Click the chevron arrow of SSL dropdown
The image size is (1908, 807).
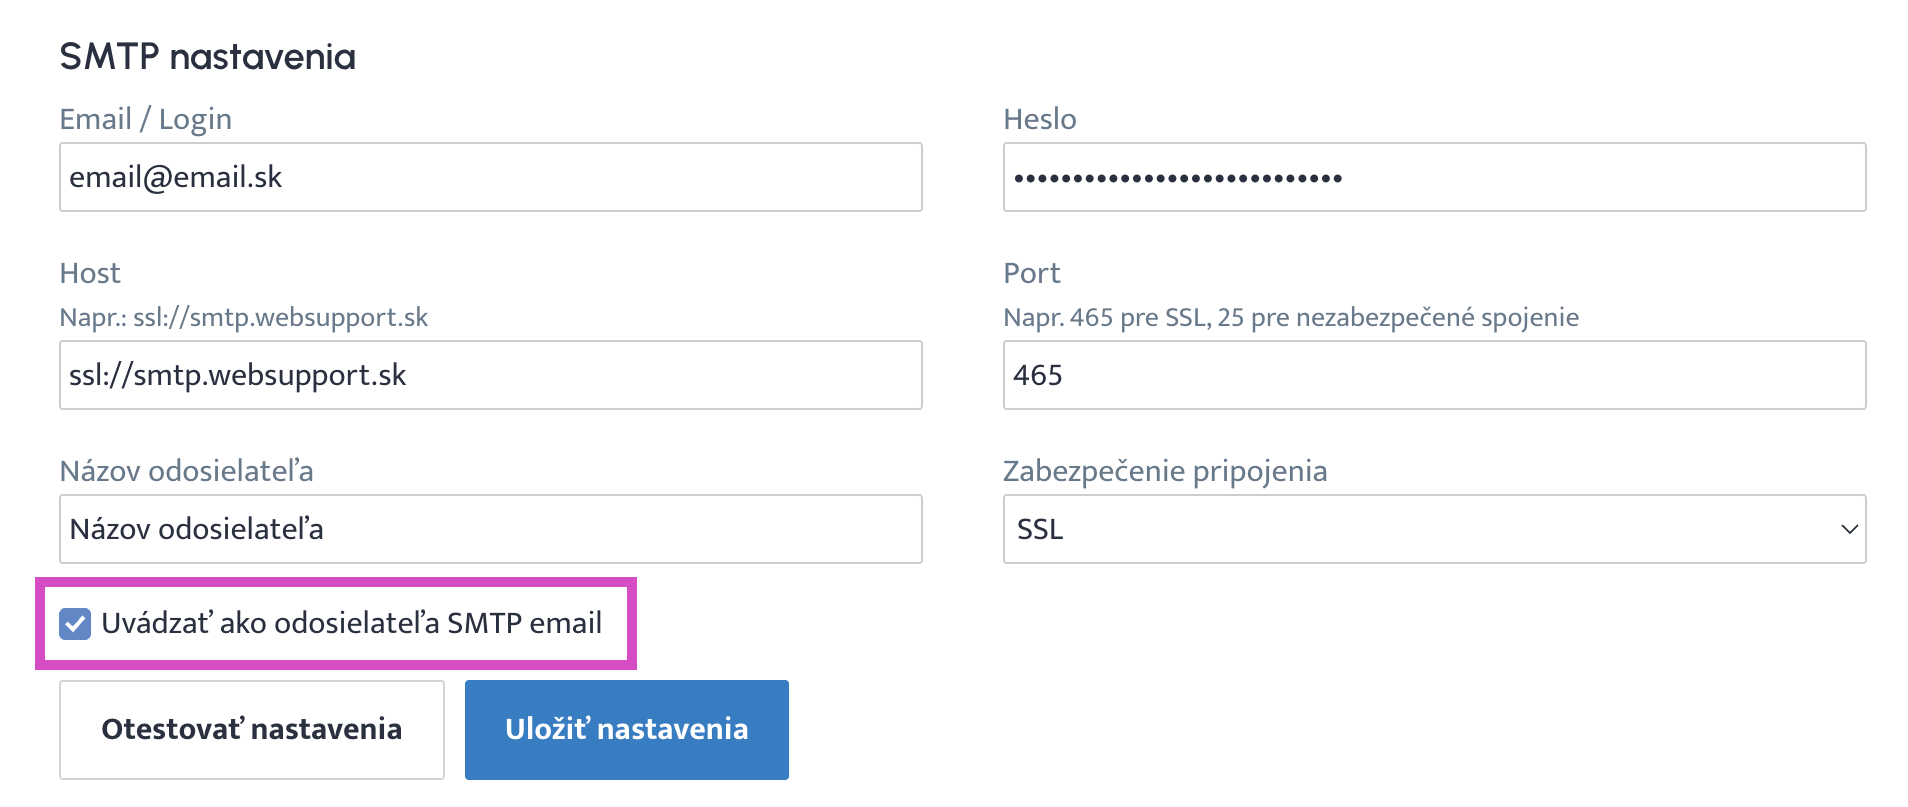pyautogui.click(x=1849, y=529)
